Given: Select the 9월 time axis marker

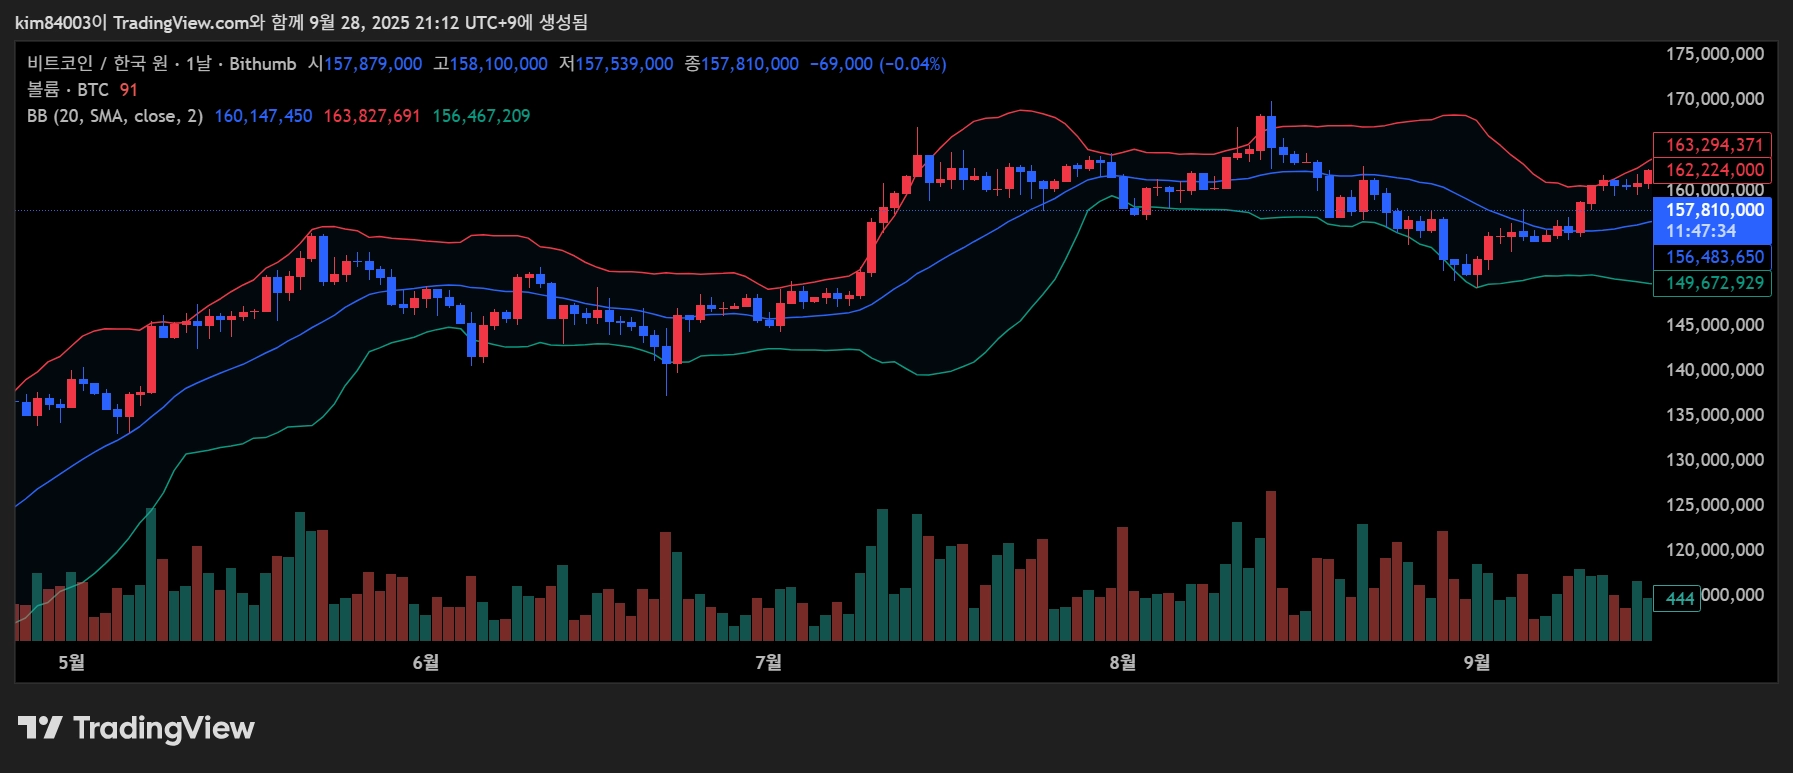Looking at the screenshot, I should pyautogui.click(x=1476, y=662).
